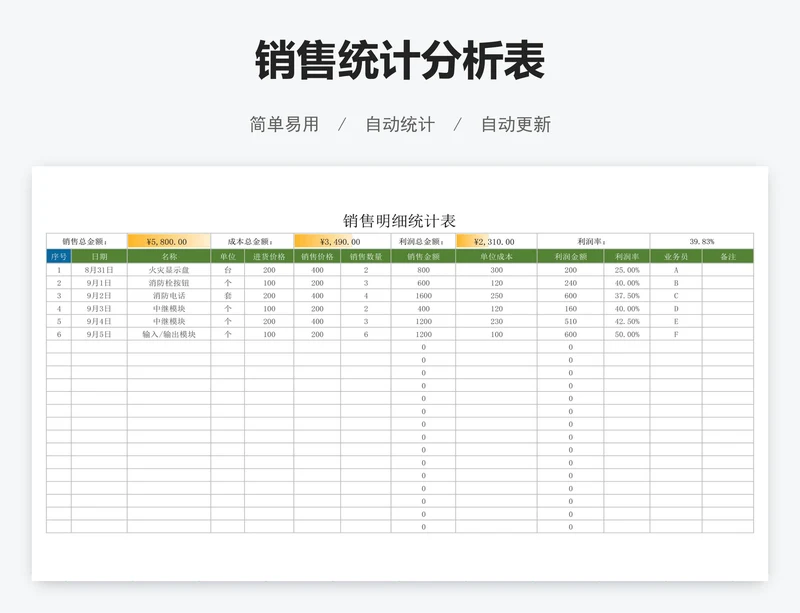Click quantity 4 in 消防电话 row
The image size is (800, 613).
(366, 296)
